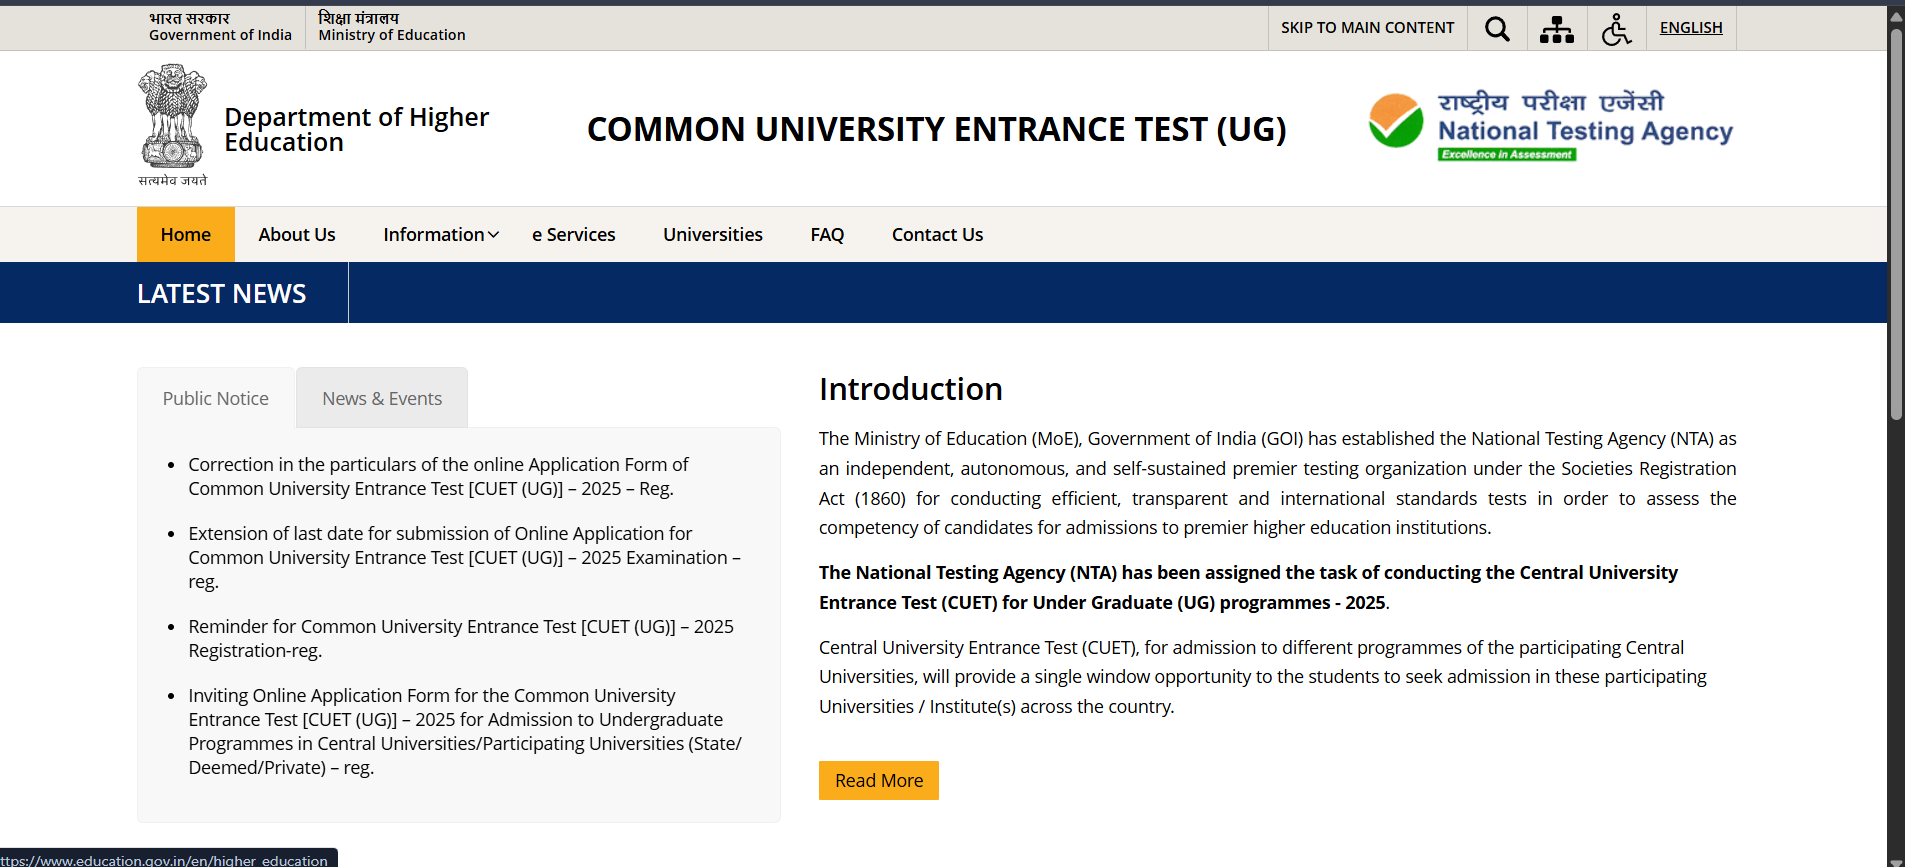
Task: Select the Public Notice tab
Action: 216,398
